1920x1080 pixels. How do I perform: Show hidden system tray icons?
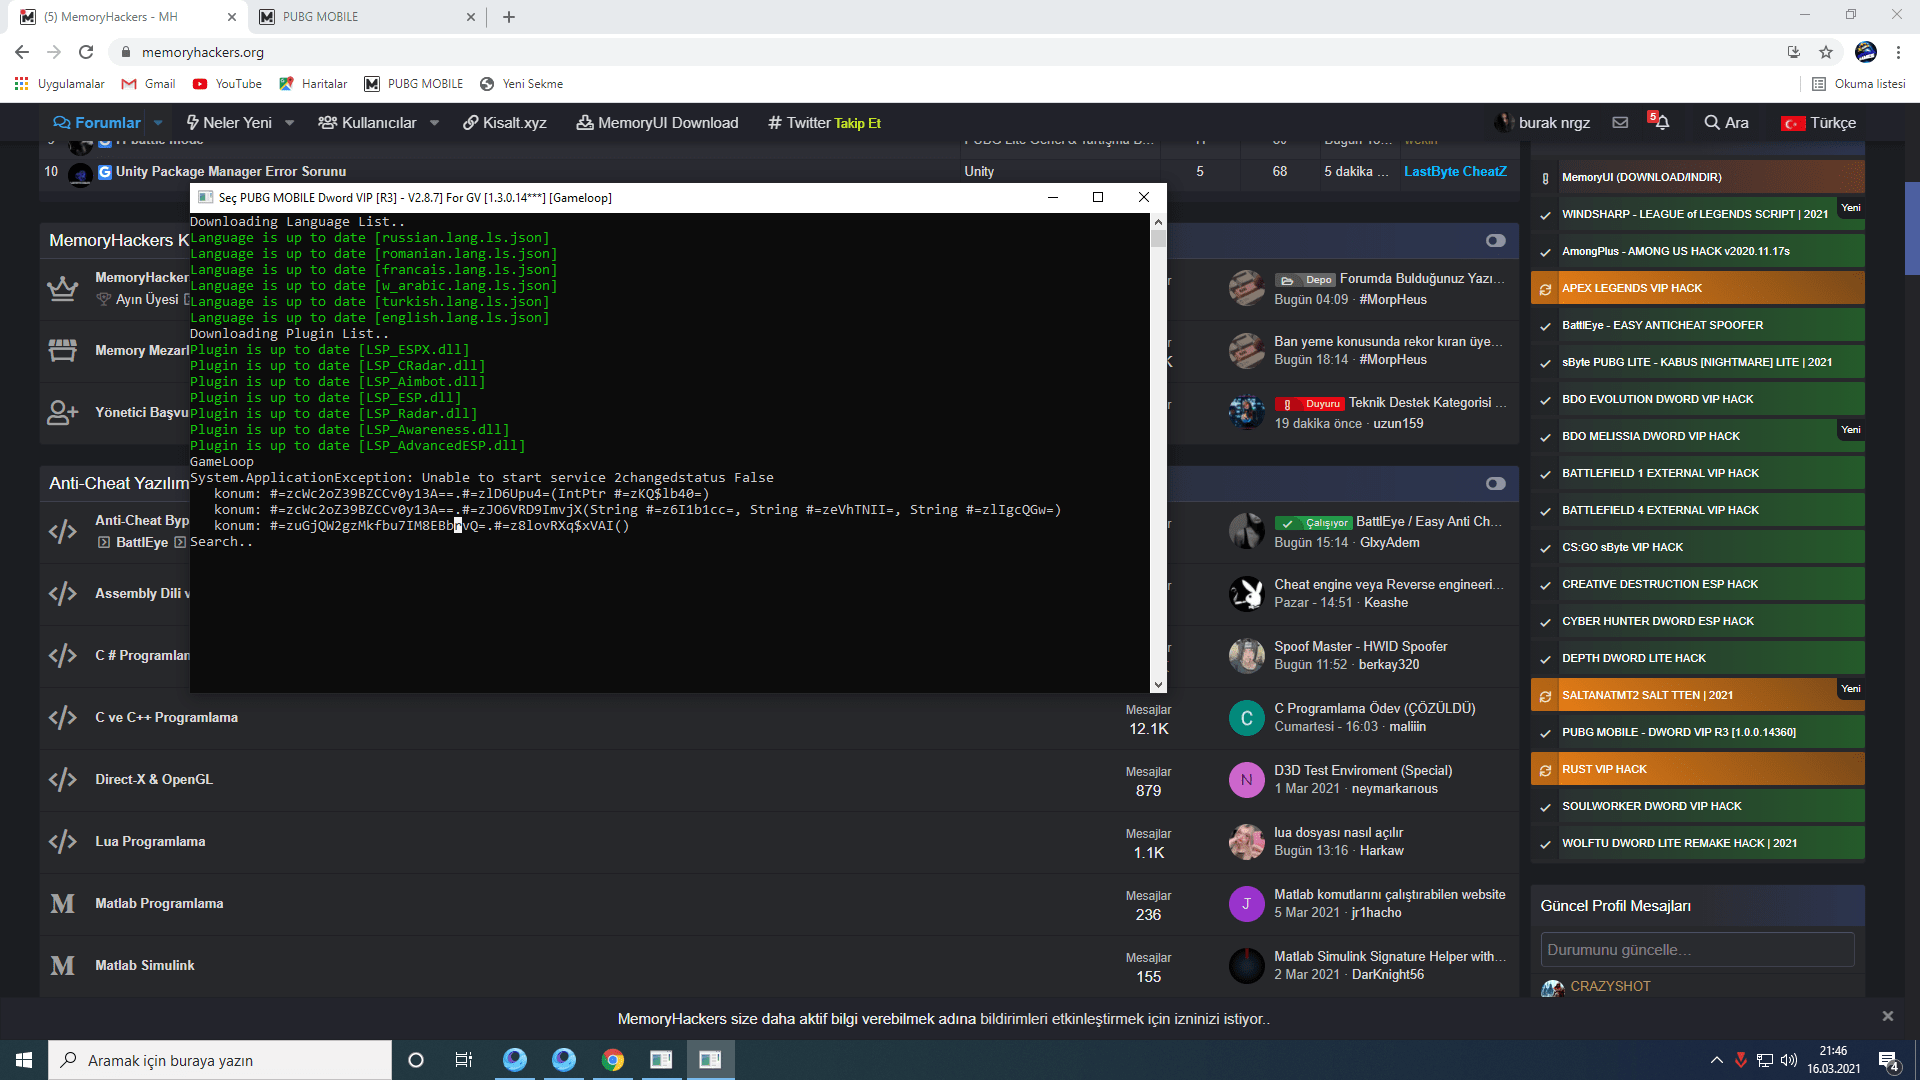pyautogui.click(x=1716, y=1060)
